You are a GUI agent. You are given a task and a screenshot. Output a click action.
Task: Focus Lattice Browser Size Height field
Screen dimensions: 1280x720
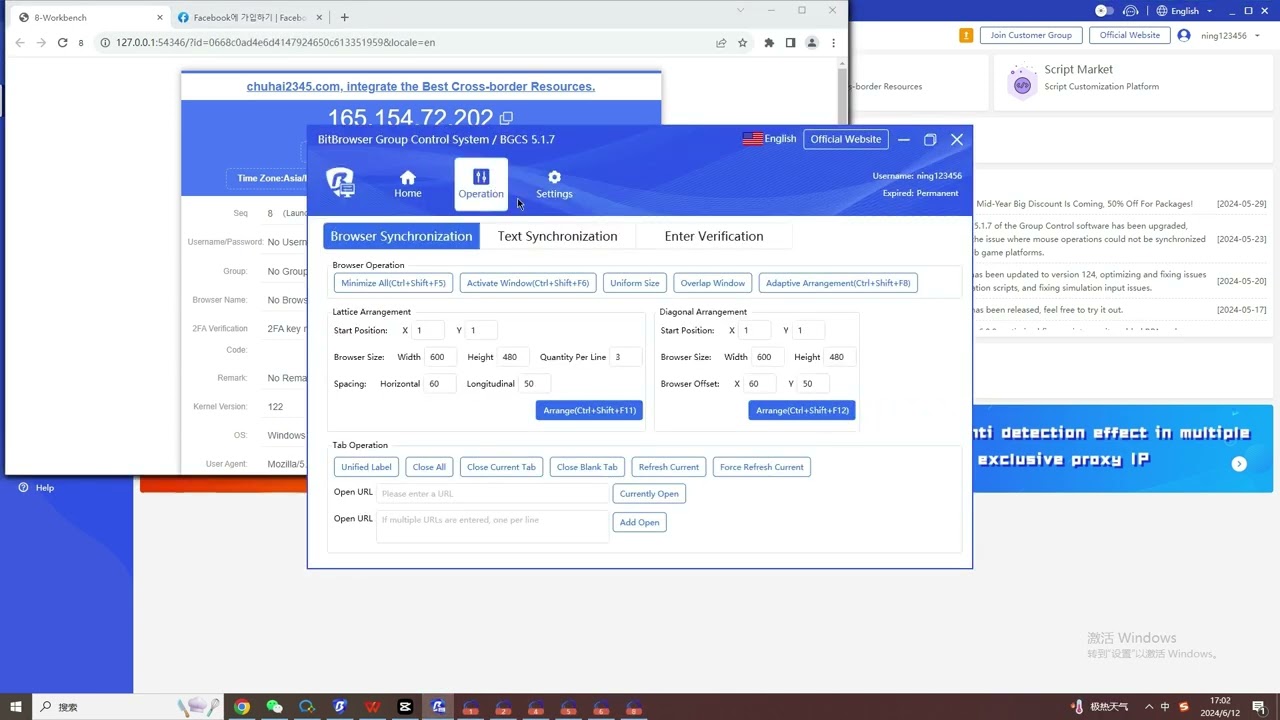click(513, 357)
